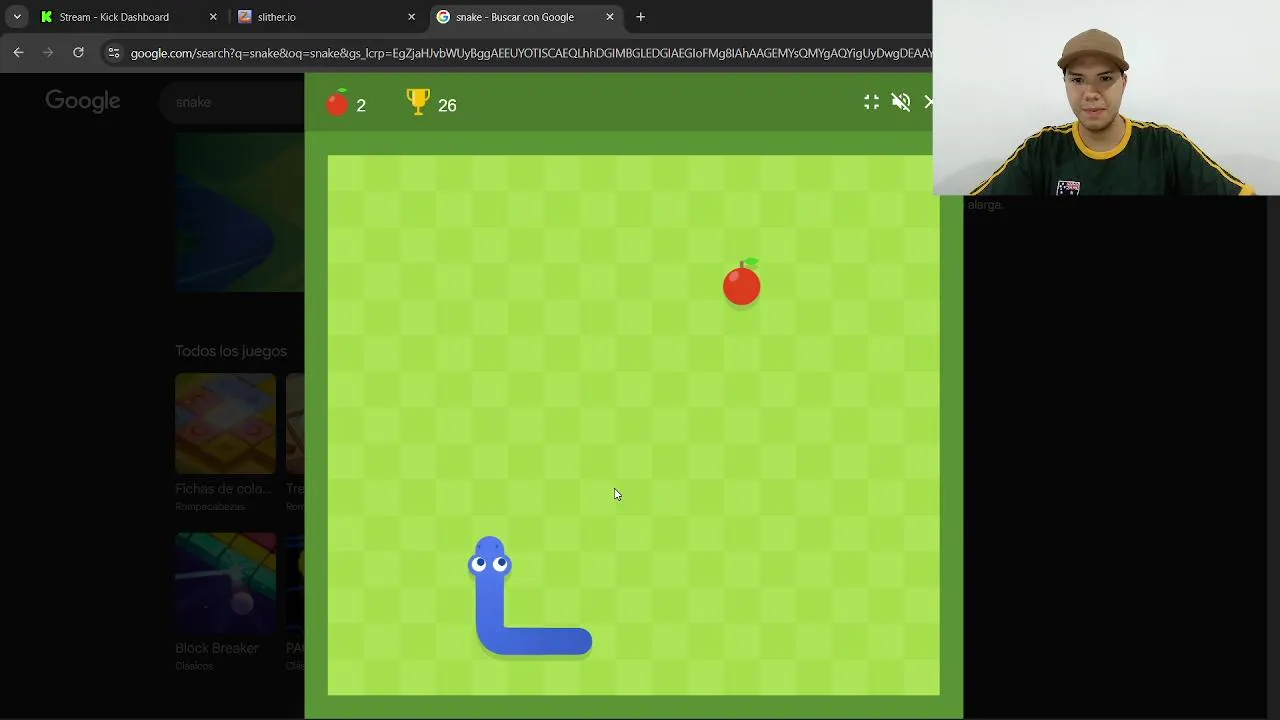Open the Fichas de colo... game thumbnail
Image resolution: width=1280 pixels, height=720 pixels.
pyautogui.click(x=225, y=424)
